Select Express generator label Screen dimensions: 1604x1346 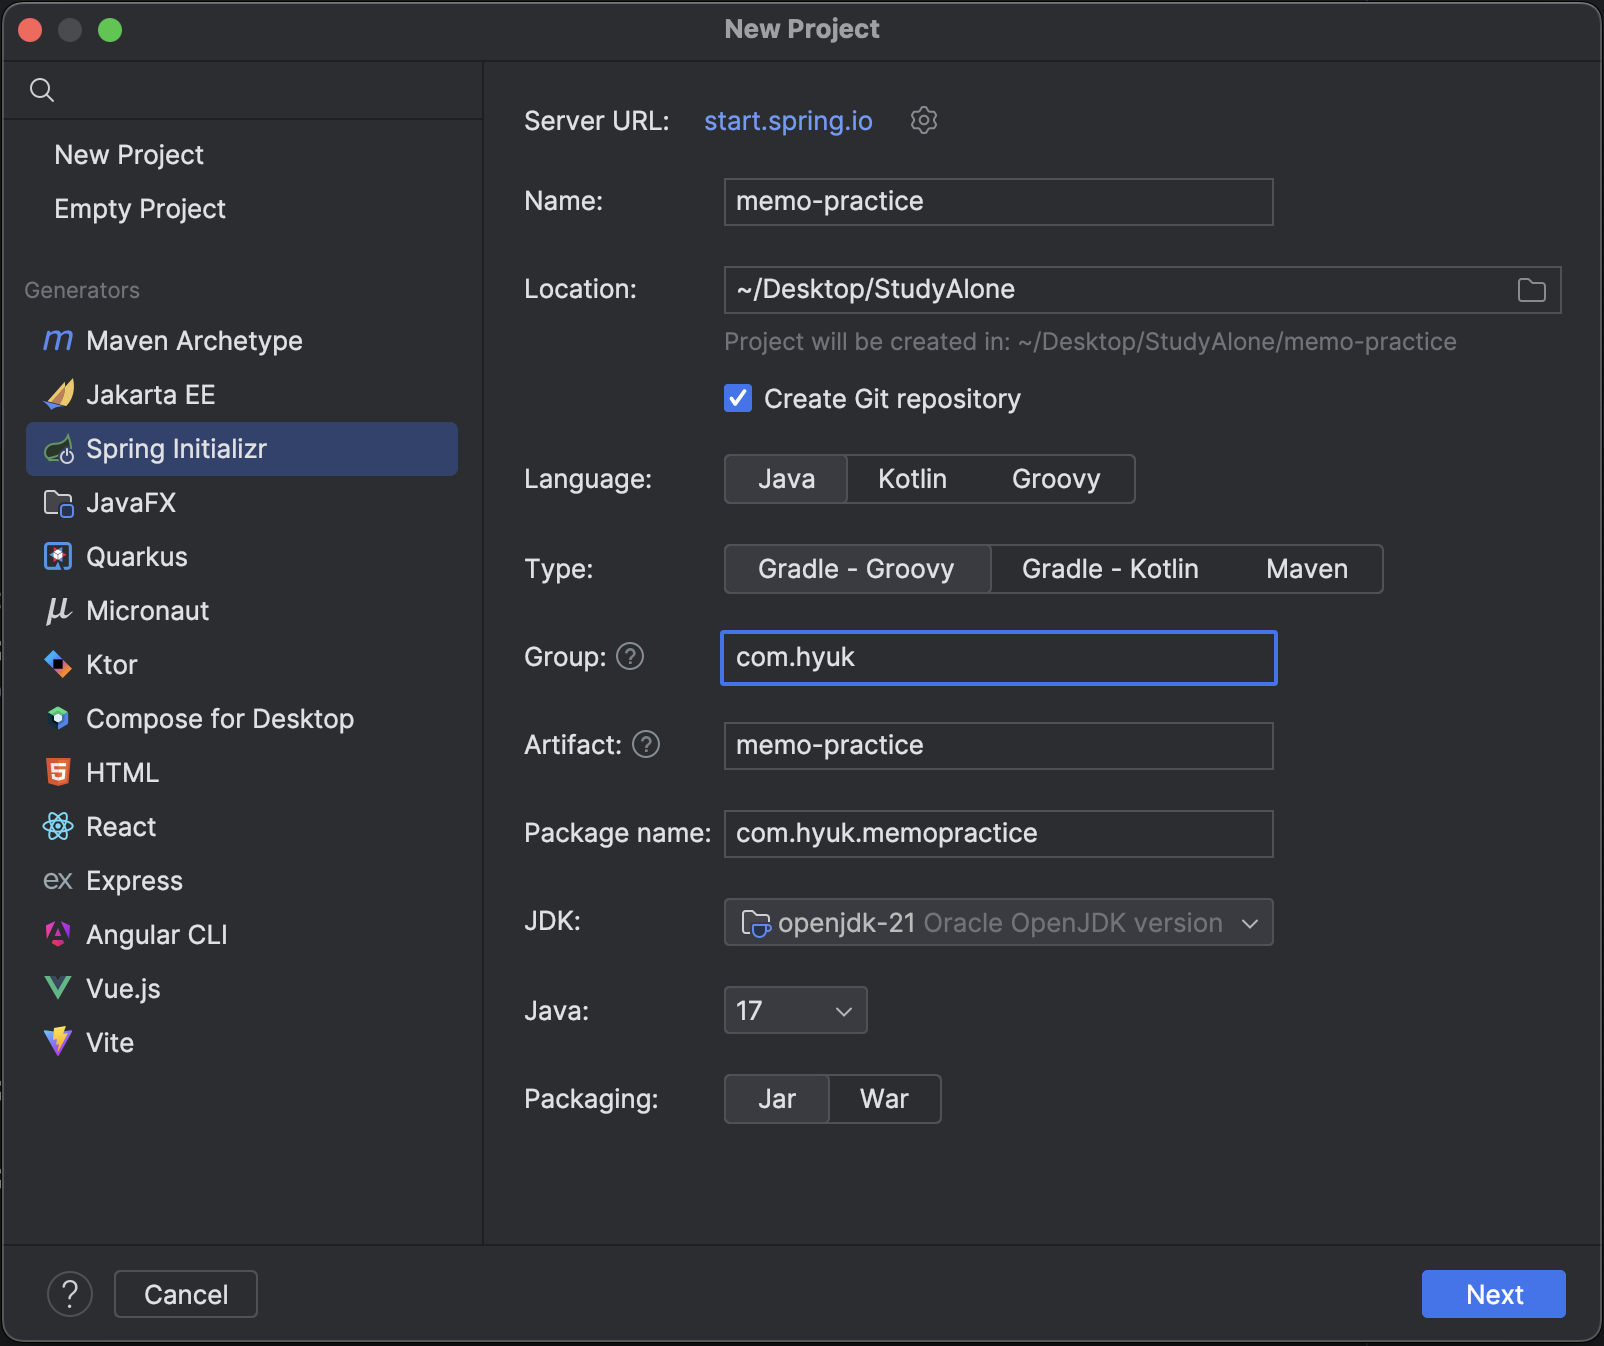(x=134, y=881)
